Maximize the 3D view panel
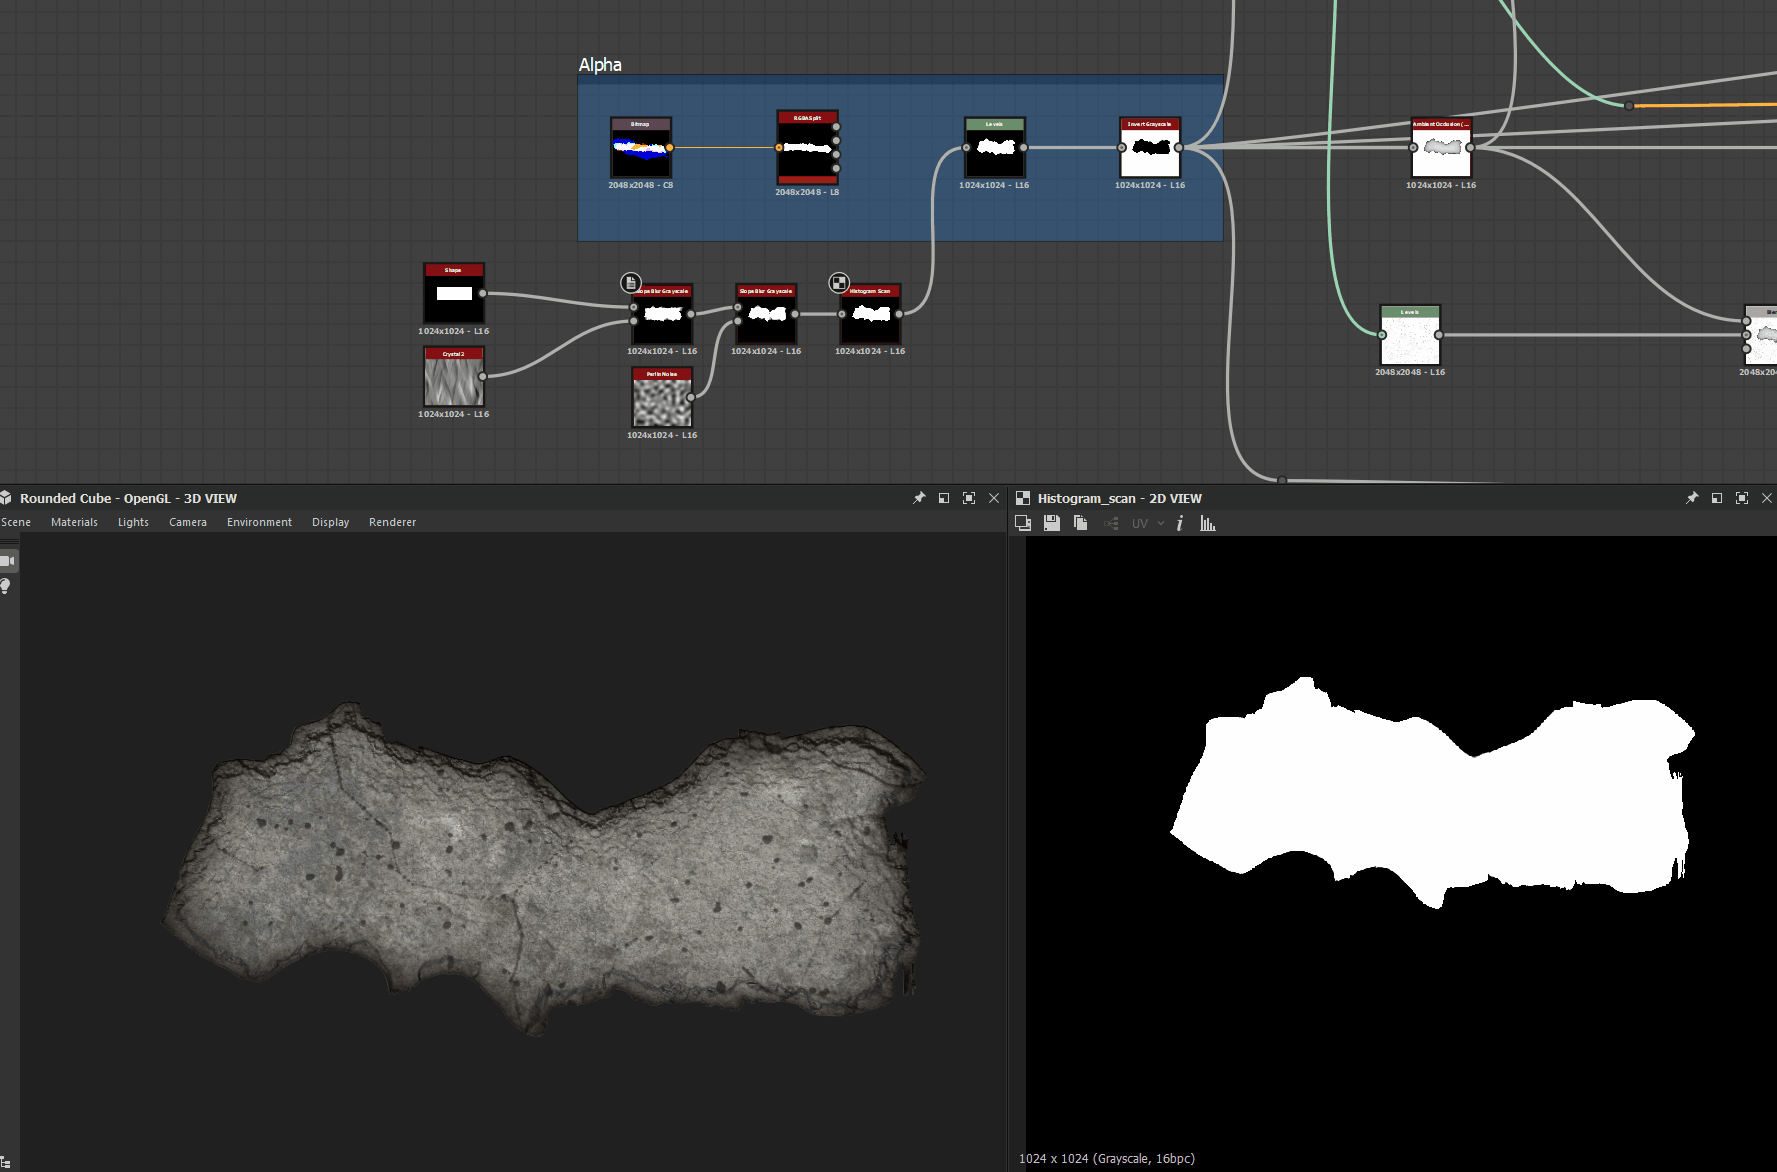 point(968,498)
